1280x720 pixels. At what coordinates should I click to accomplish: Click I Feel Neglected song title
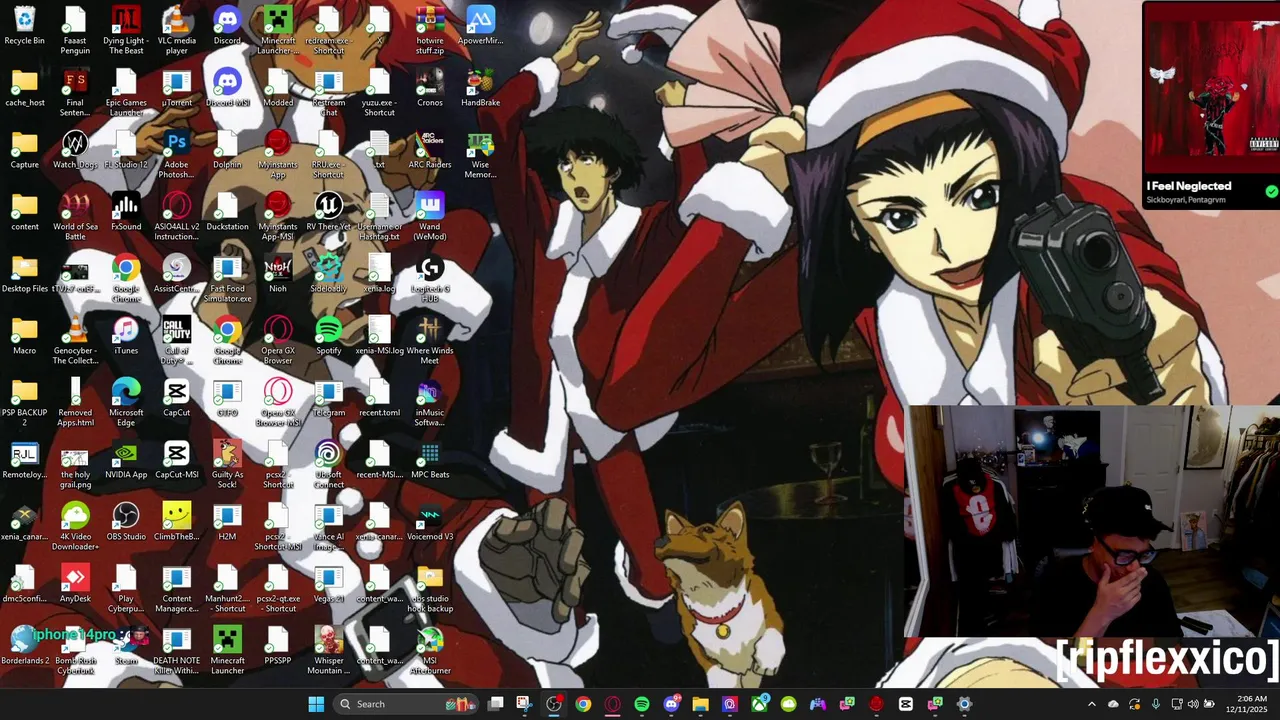point(1189,186)
